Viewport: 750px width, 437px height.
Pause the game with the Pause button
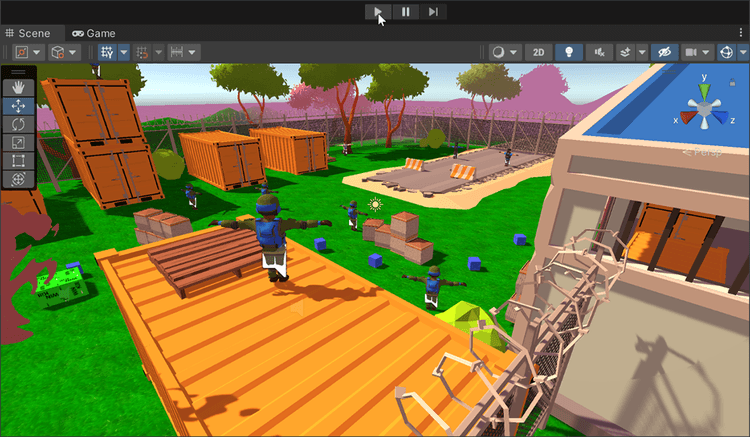point(405,12)
